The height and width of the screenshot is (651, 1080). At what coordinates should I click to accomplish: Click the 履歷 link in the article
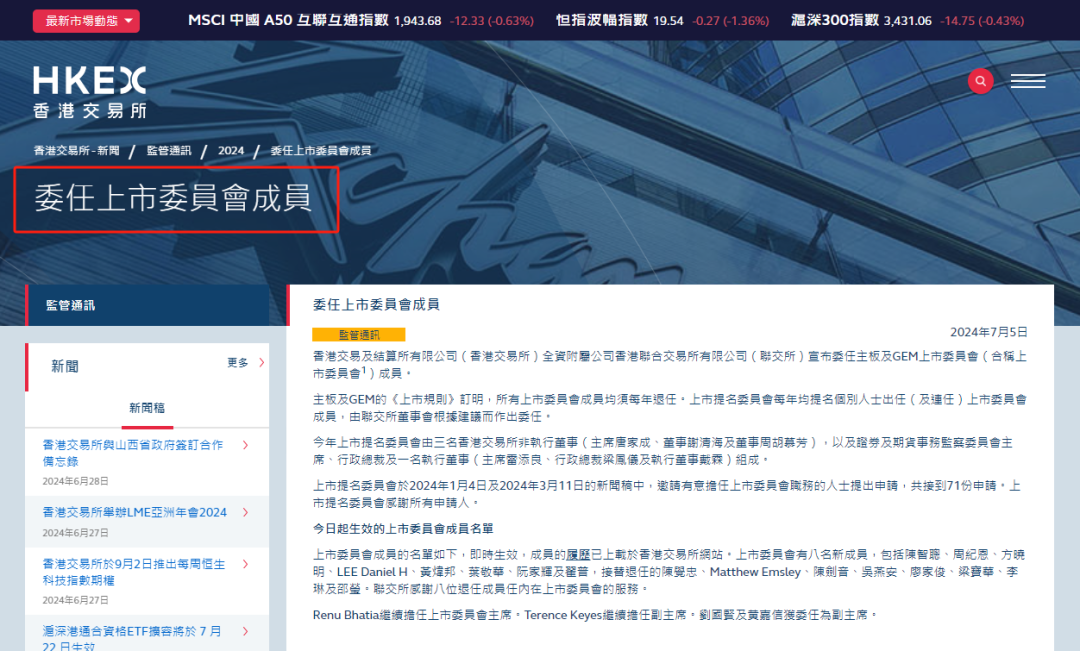tap(579, 555)
